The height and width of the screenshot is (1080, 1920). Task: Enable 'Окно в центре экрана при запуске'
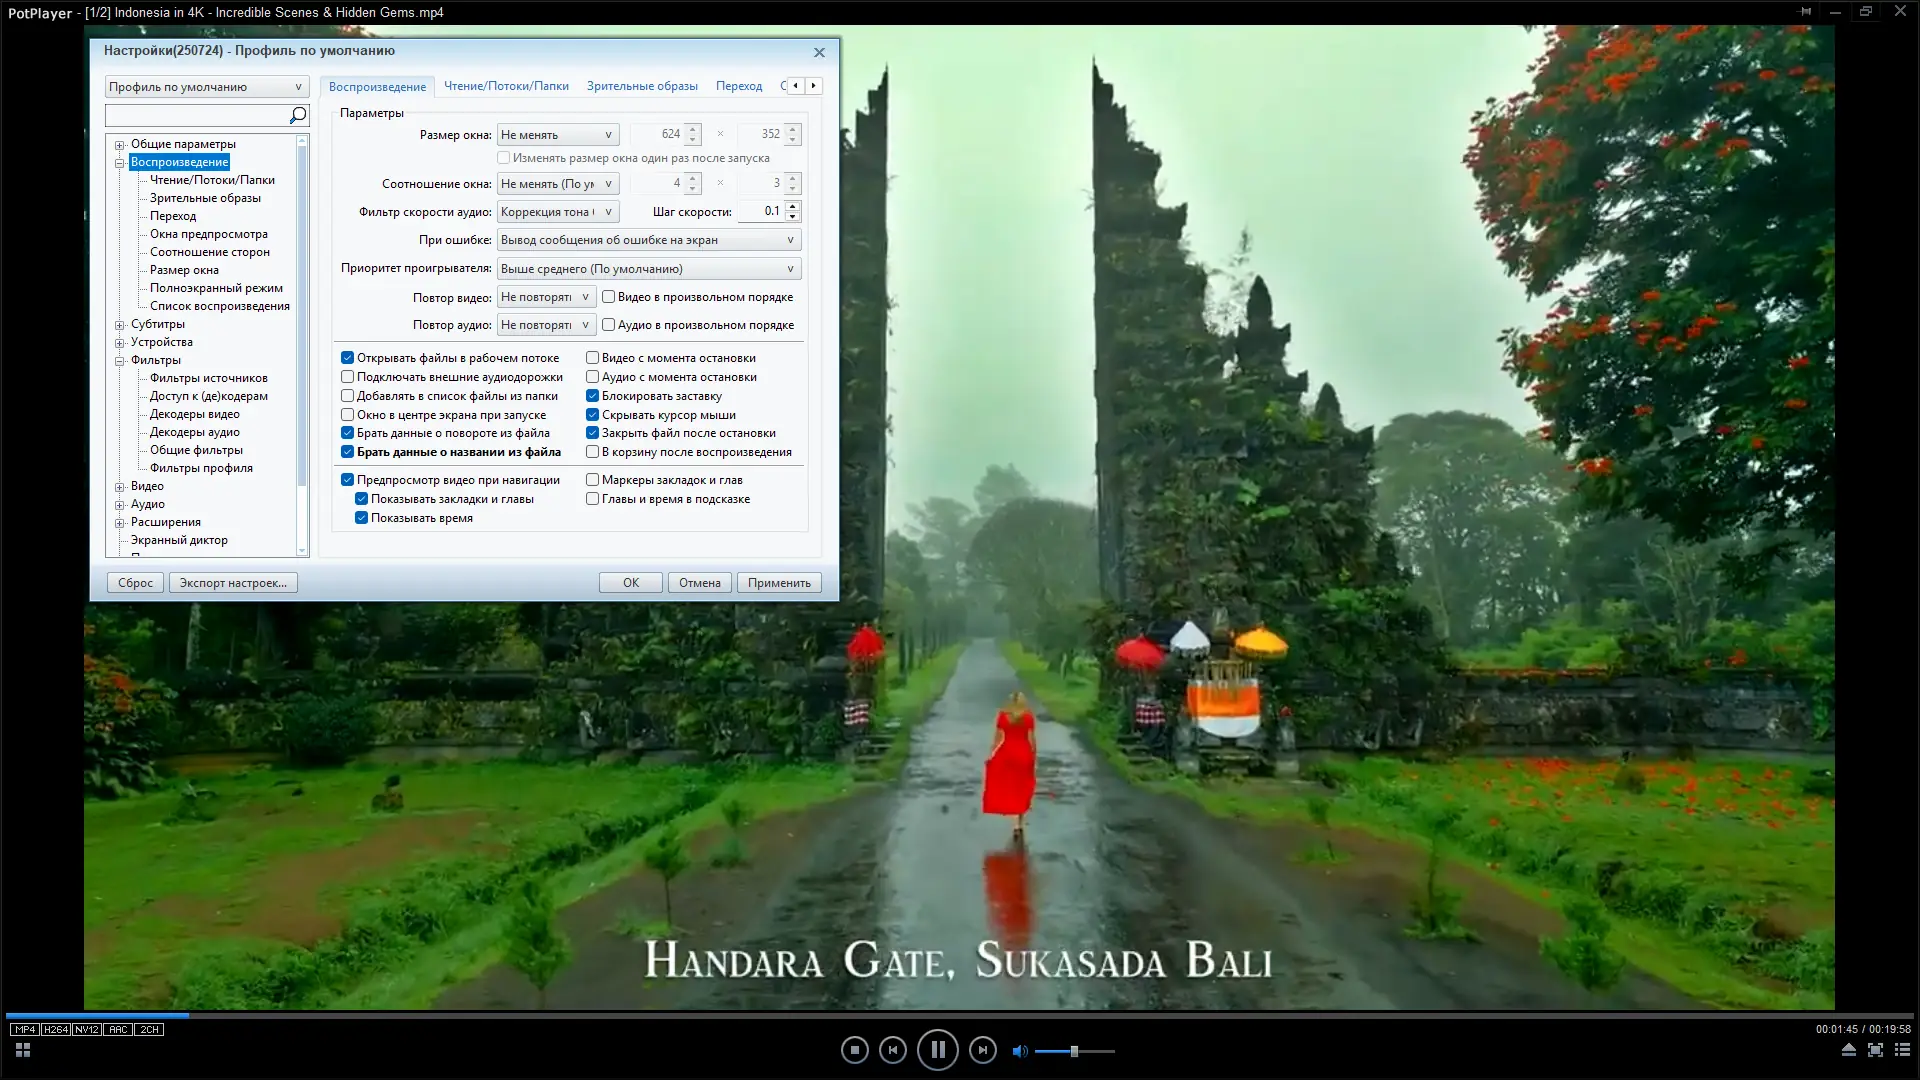click(x=347, y=415)
